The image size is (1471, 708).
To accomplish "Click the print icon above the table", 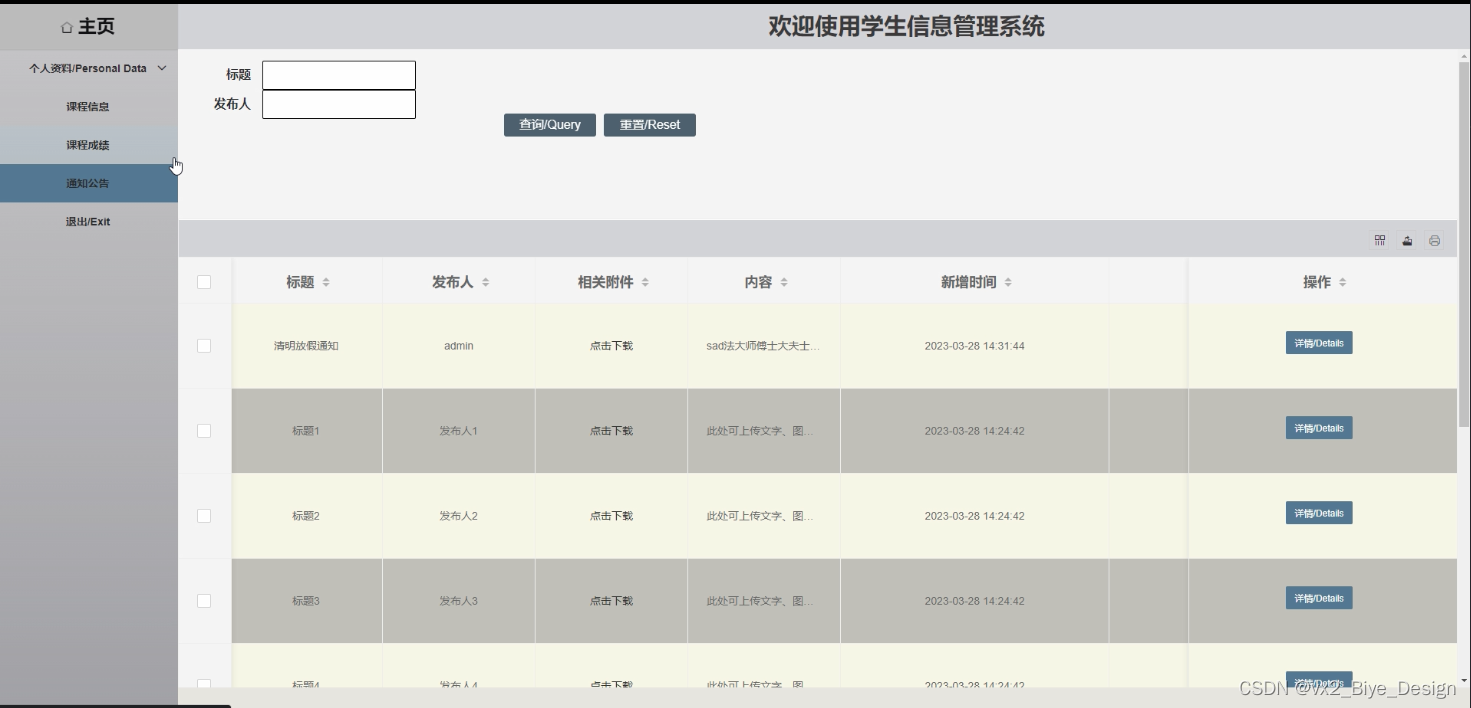I will [1434, 240].
